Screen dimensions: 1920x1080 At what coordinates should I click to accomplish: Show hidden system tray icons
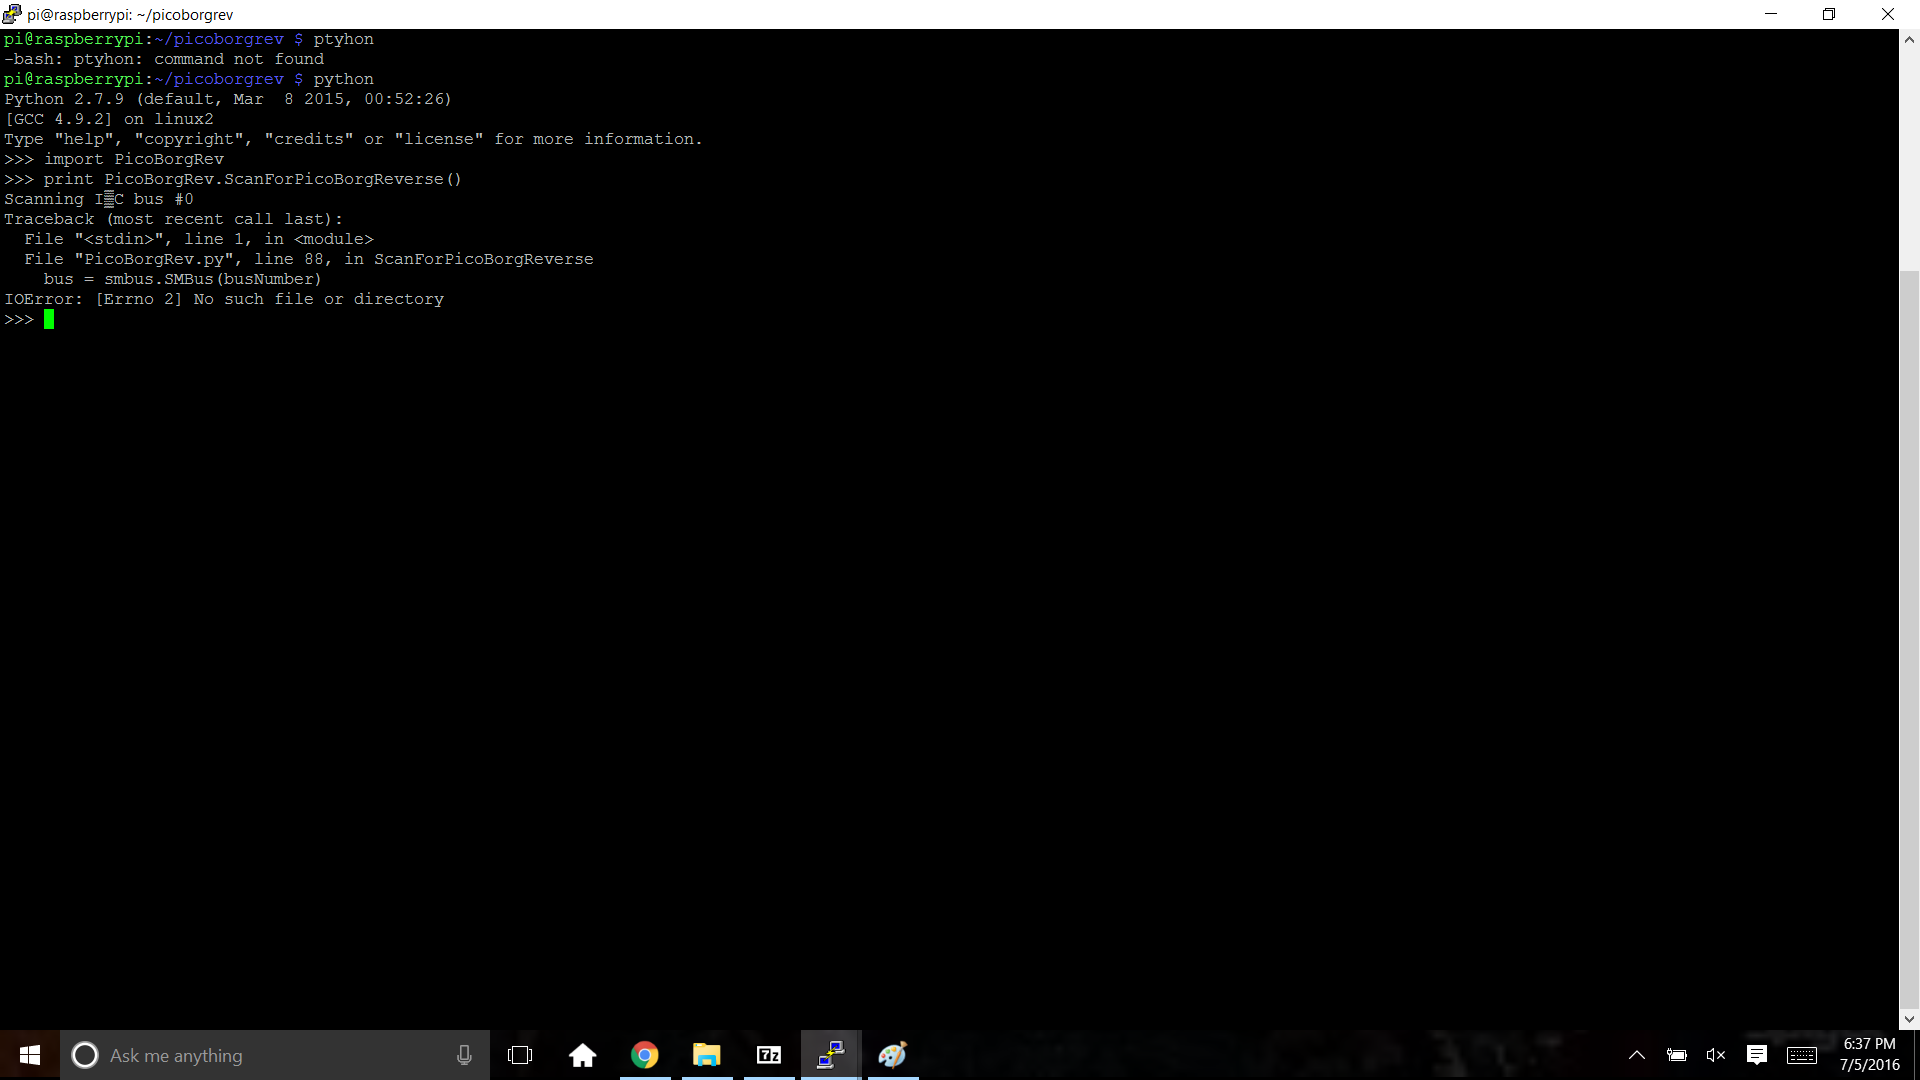(1637, 1055)
